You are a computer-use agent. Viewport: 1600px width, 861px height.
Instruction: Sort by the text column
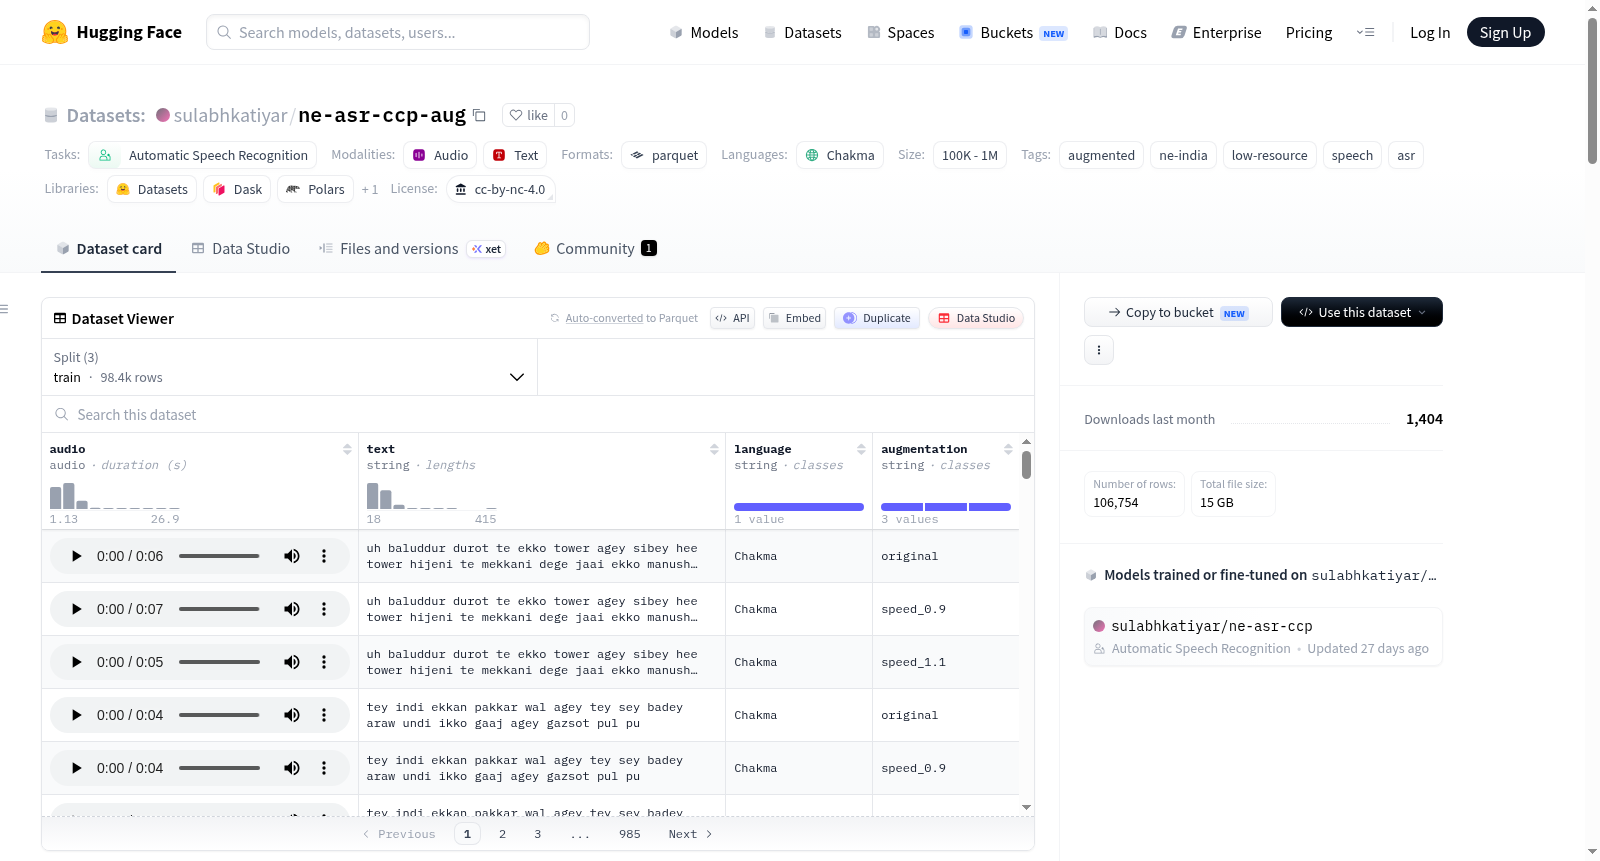pos(714,449)
